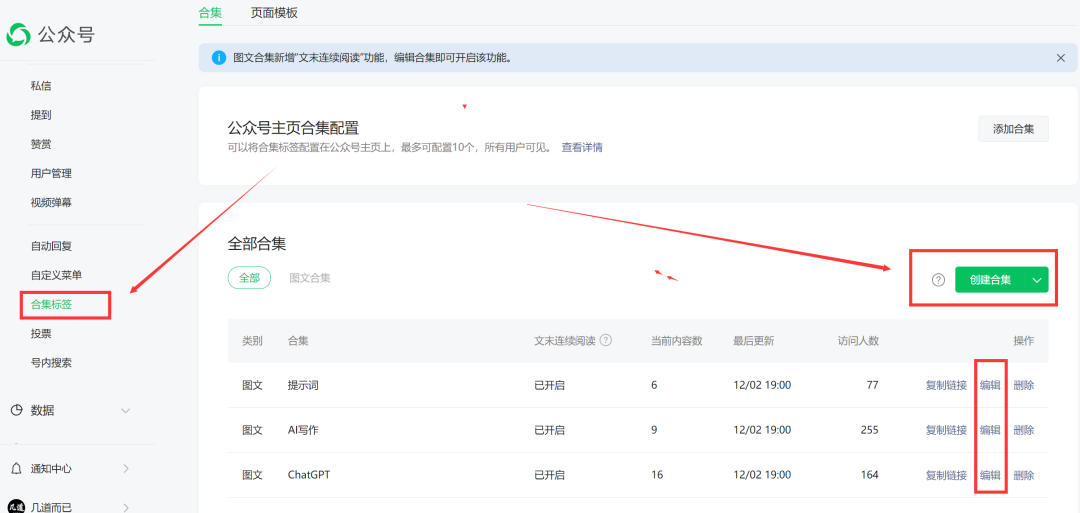This screenshot has height=513, width=1080.
Task: Click the AI写作 collection name
Action: [303, 430]
